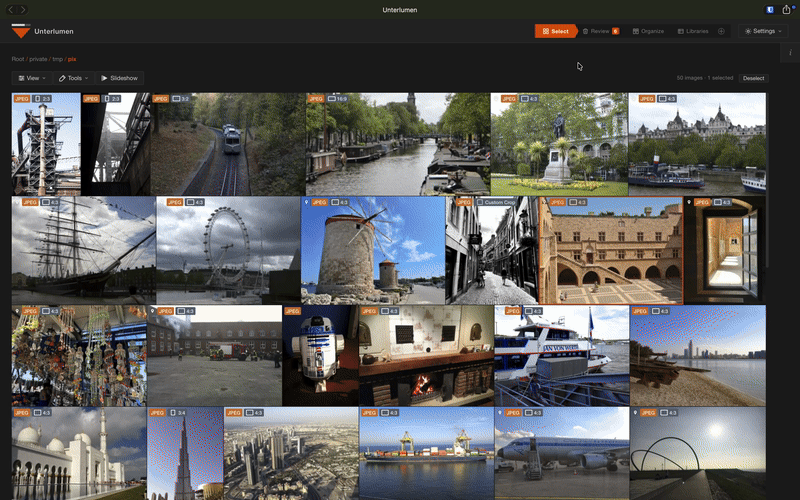Select the R2-D2 robot thumbnail
The image size is (800, 500).
320,356
